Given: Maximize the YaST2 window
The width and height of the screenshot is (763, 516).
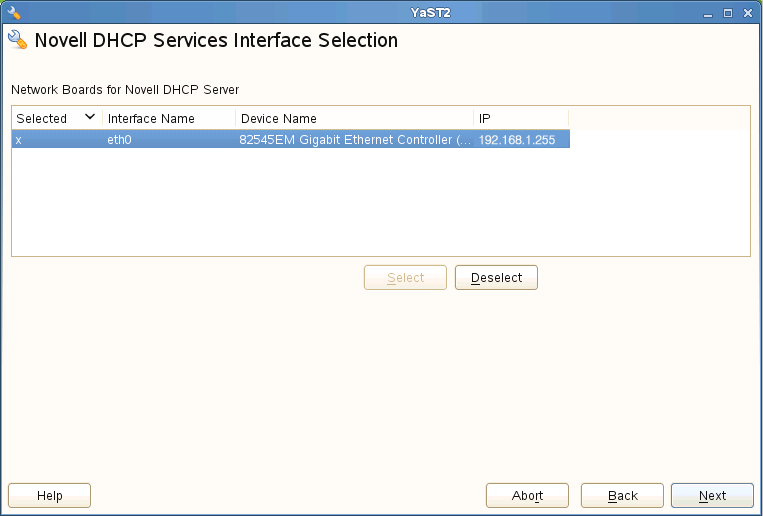Looking at the screenshot, I should point(728,13).
